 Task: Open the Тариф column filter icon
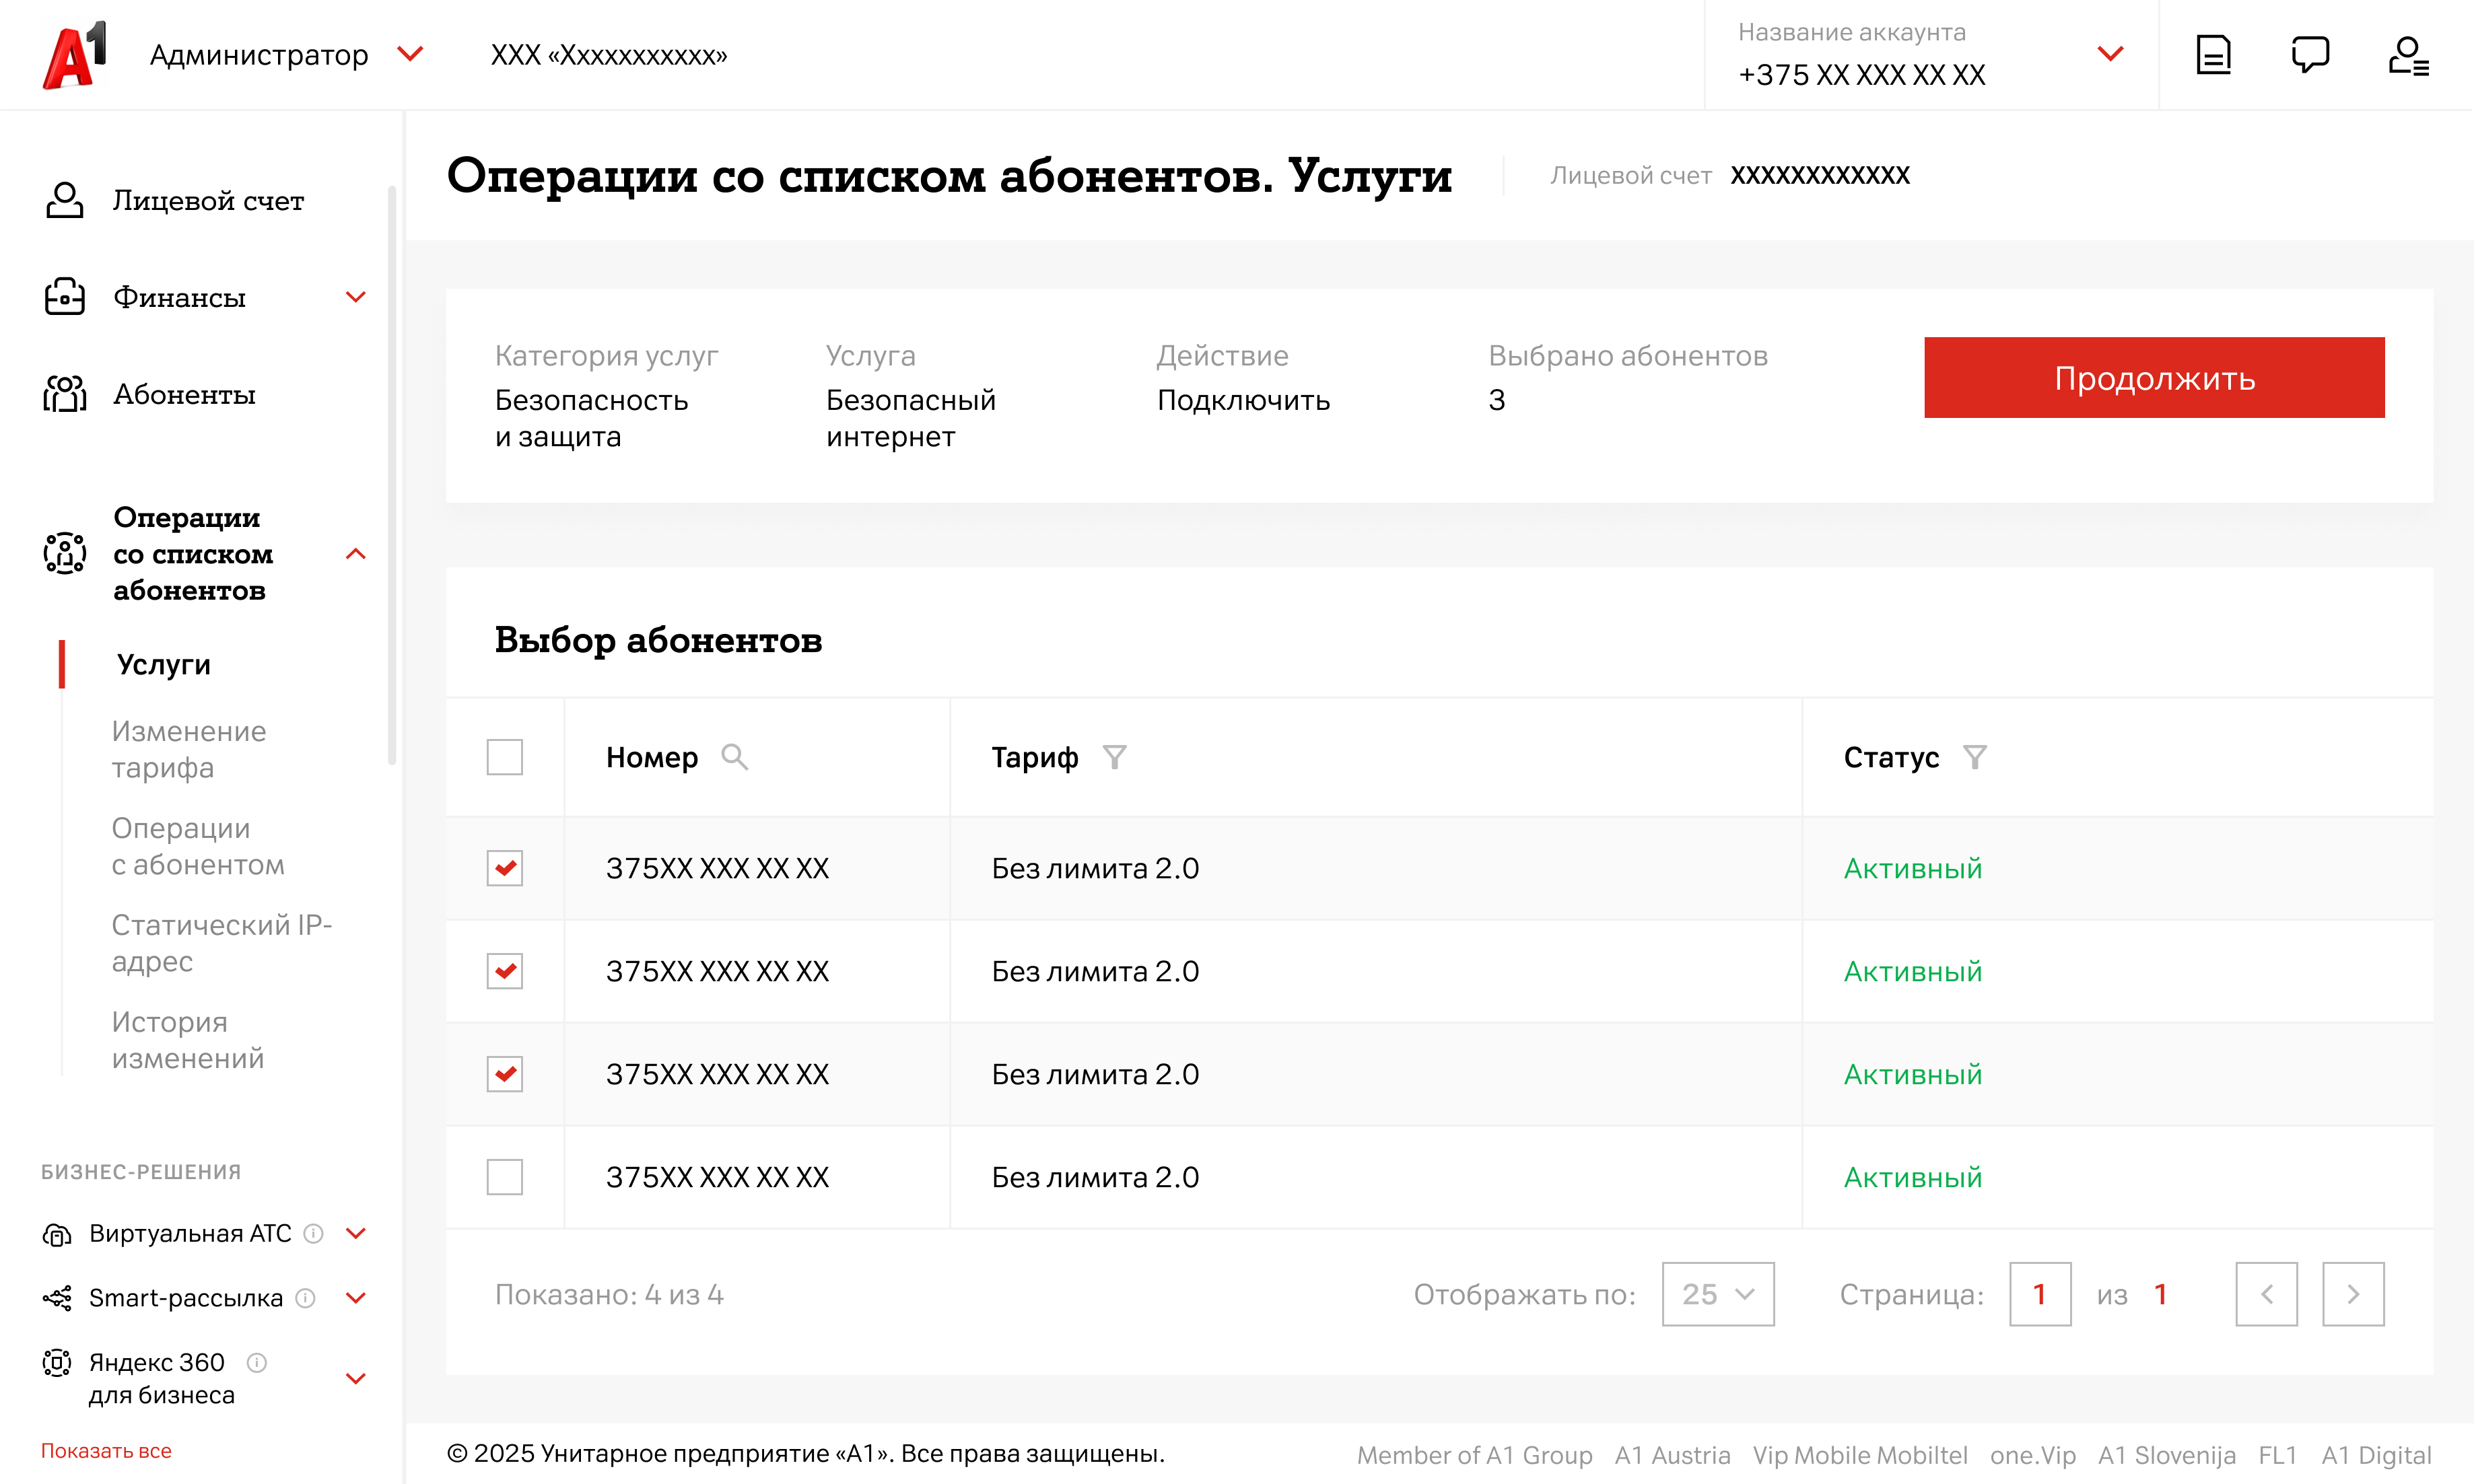pyautogui.click(x=1114, y=757)
